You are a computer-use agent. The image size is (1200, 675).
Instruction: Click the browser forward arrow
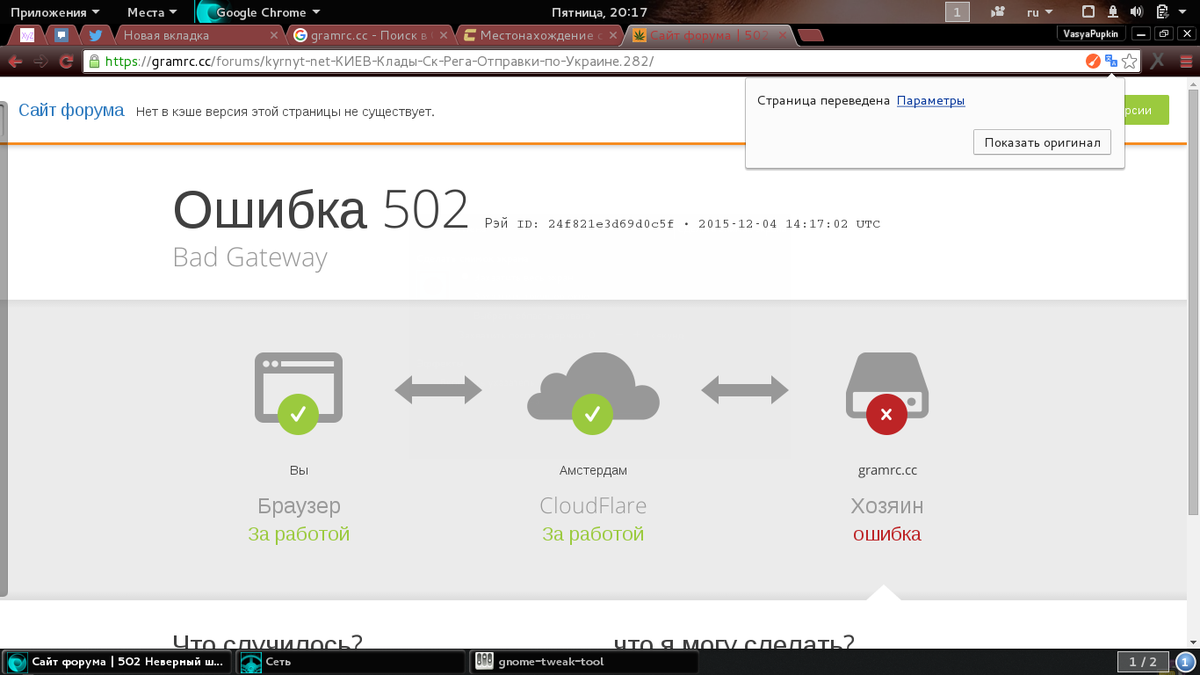pos(40,61)
